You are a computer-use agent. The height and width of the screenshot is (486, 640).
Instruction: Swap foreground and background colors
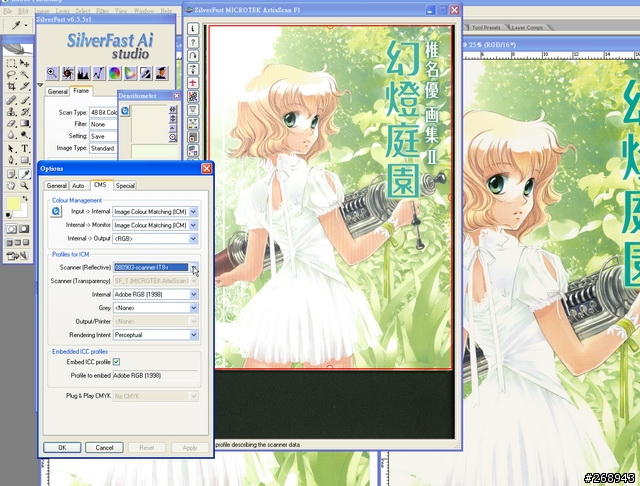pos(25,198)
